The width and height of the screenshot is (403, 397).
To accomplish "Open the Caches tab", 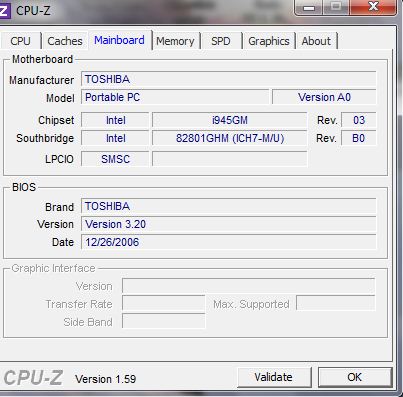I will coord(65,41).
